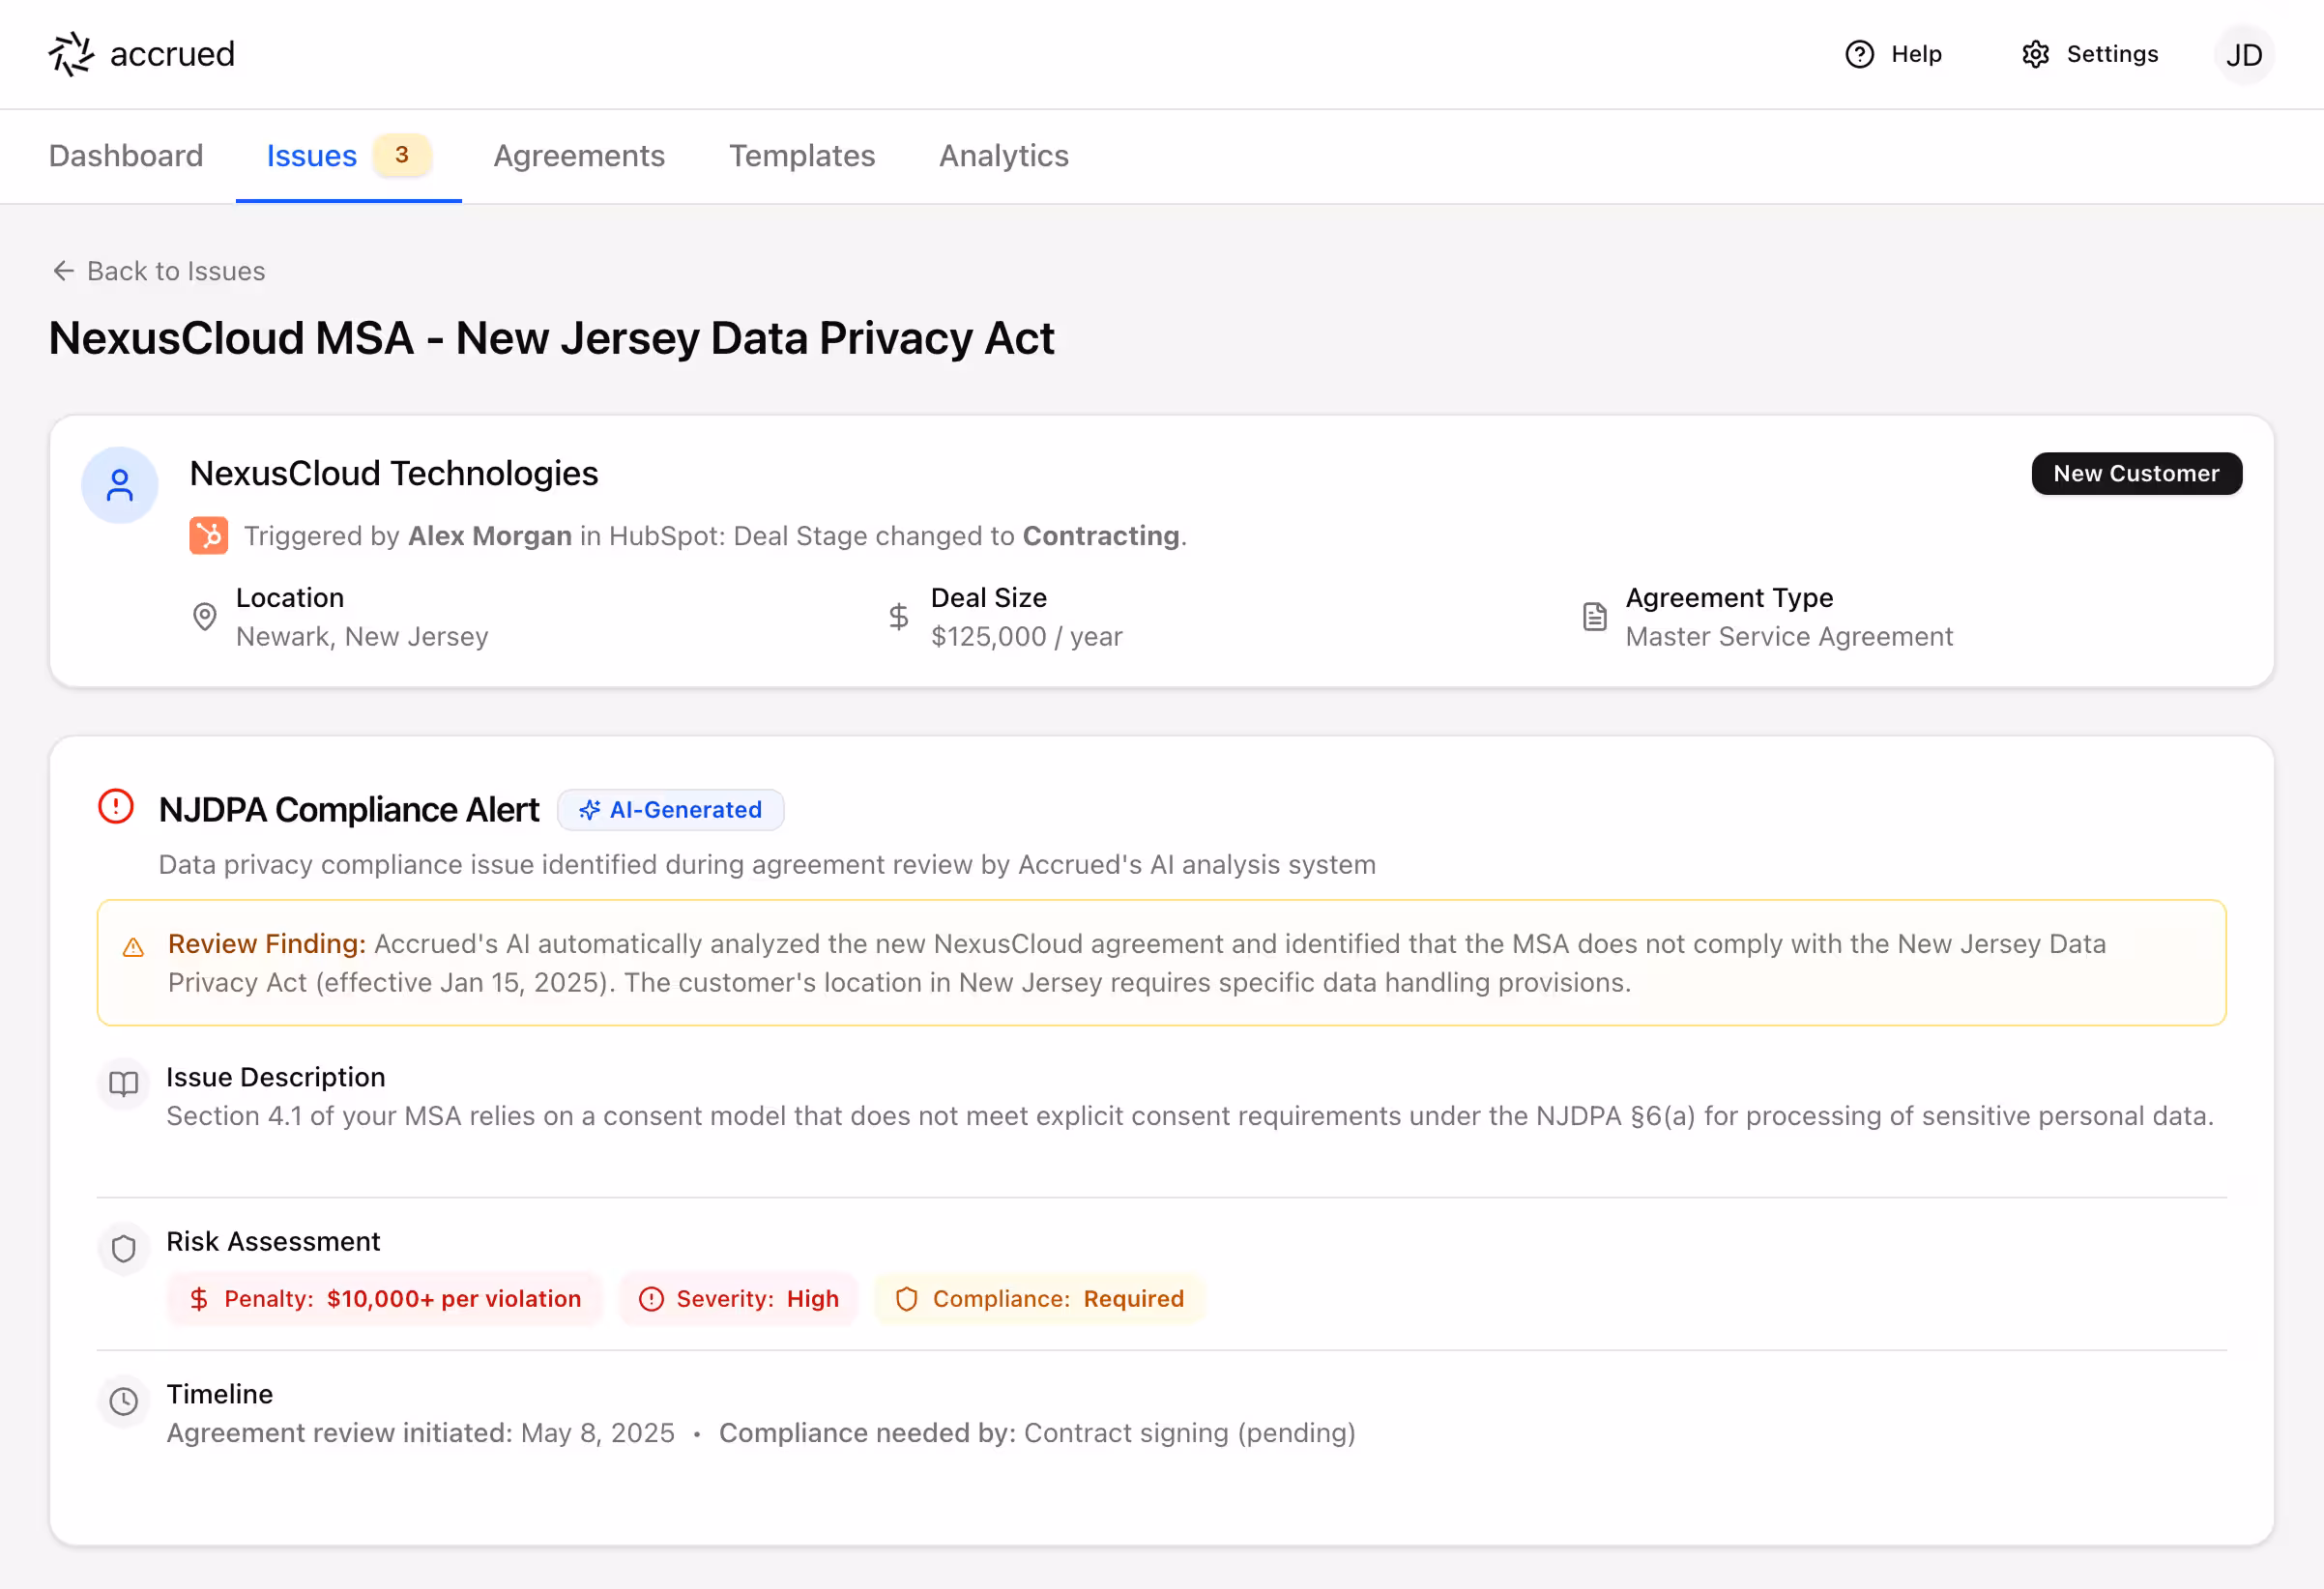This screenshot has height=1589, width=2324.
Task: Open the JD user avatar
Action: pos(2244,54)
